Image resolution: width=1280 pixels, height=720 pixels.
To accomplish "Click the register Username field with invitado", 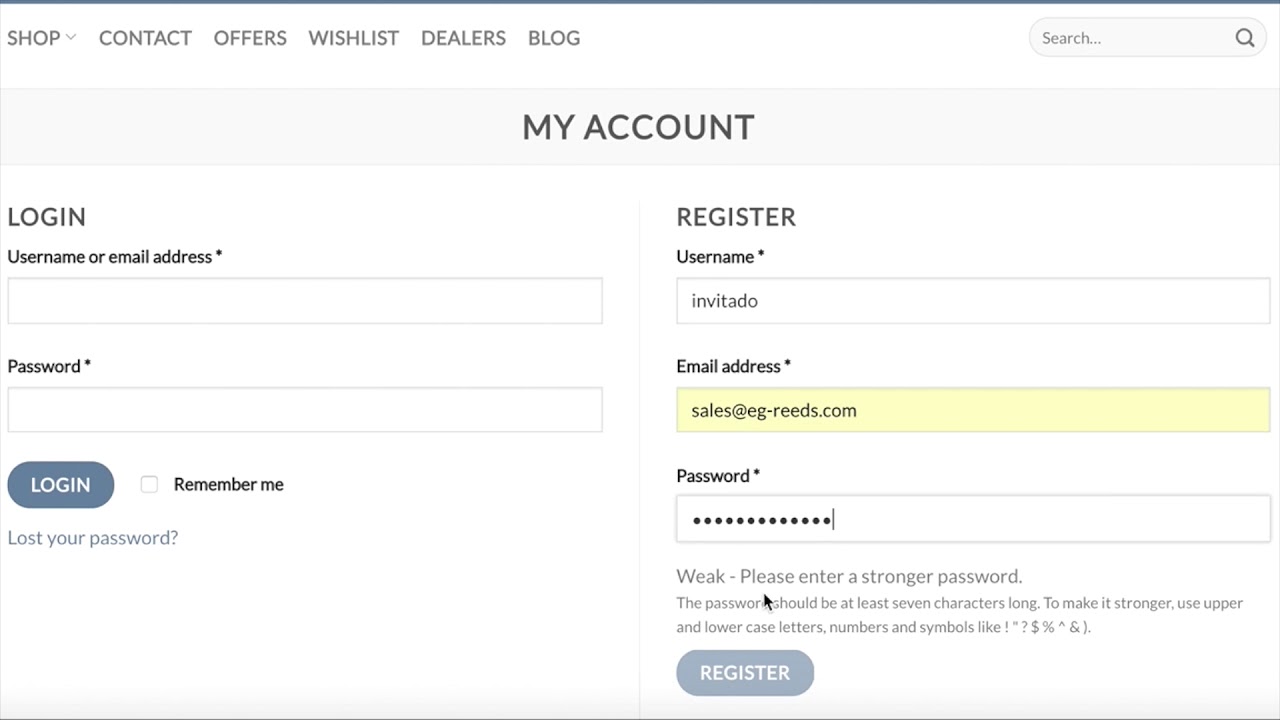I will (972, 301).
